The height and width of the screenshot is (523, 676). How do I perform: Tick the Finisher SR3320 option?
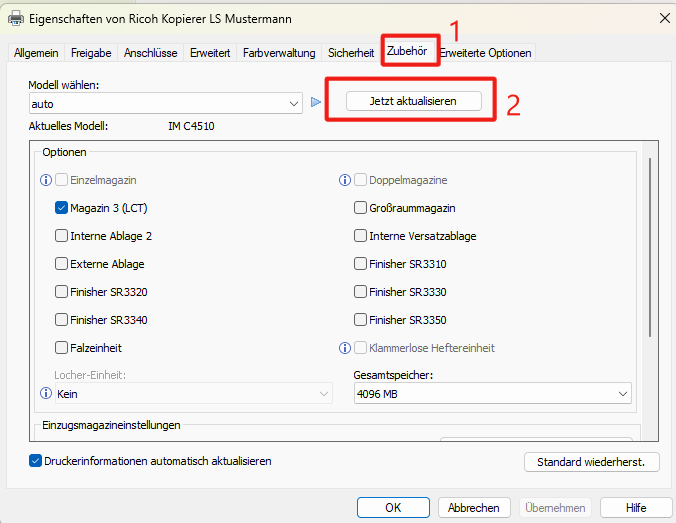[62, 292]
